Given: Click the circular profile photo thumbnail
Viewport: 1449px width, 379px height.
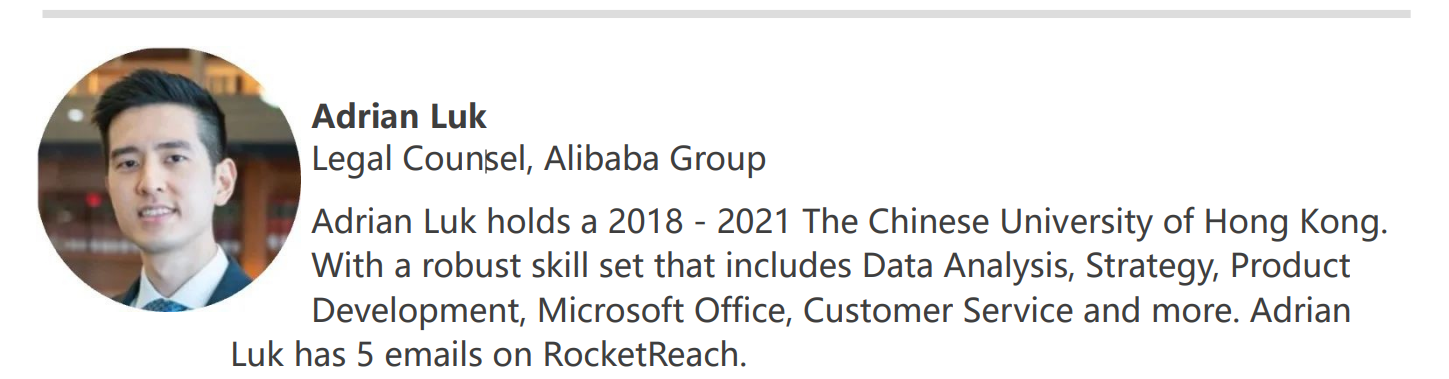Looking at the screenshot, I should click(169, 180).
